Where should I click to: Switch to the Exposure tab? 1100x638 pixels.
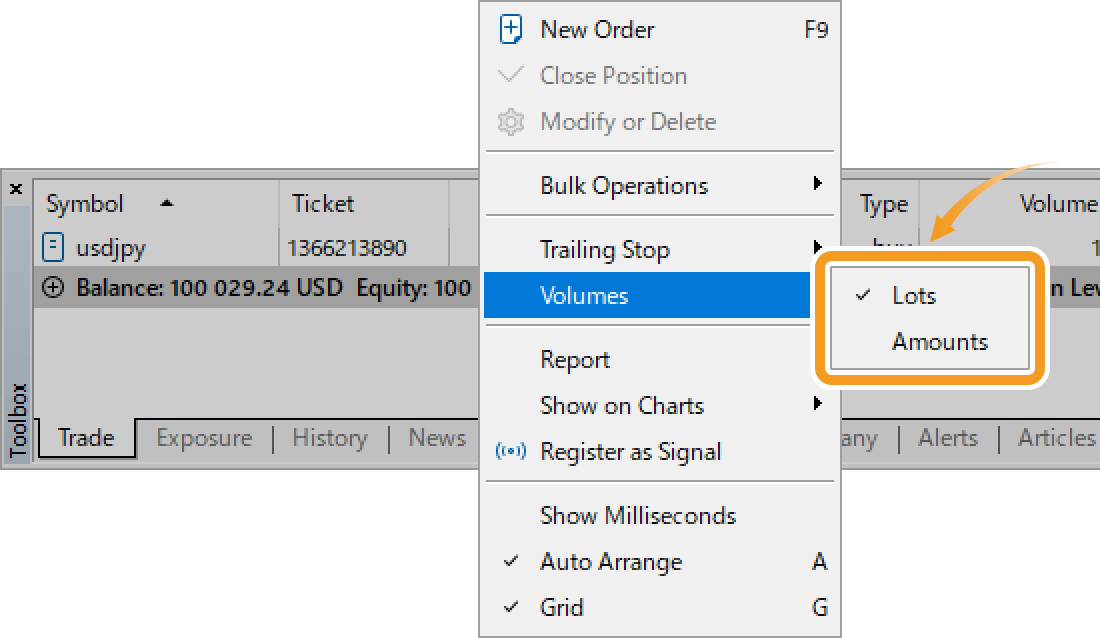pos(204,438)
